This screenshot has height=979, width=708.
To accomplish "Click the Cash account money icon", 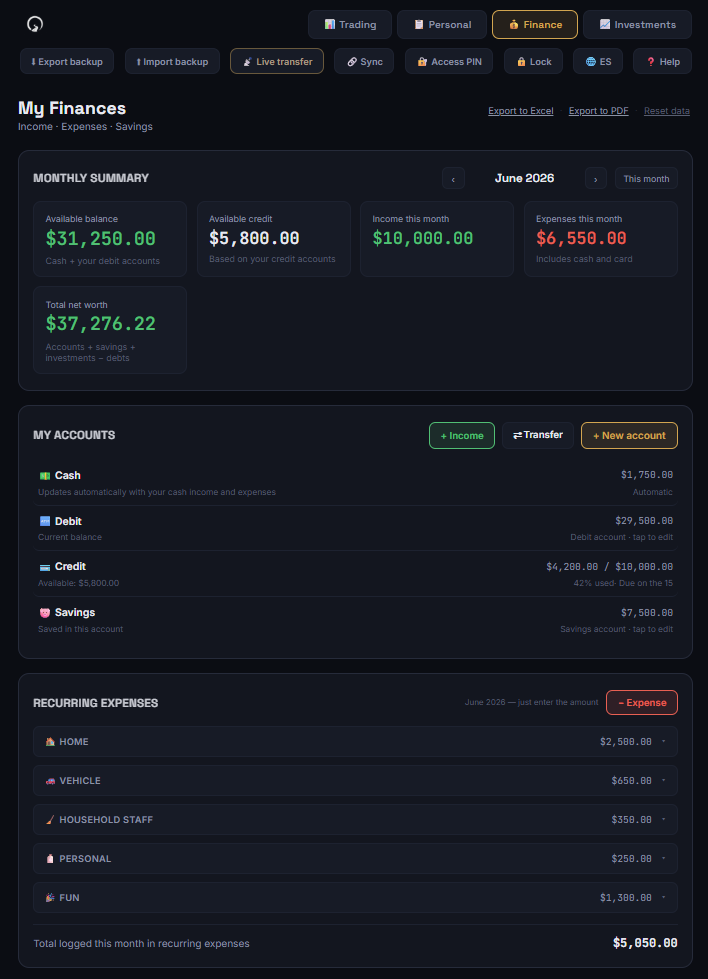I will (x=45, y=476).
